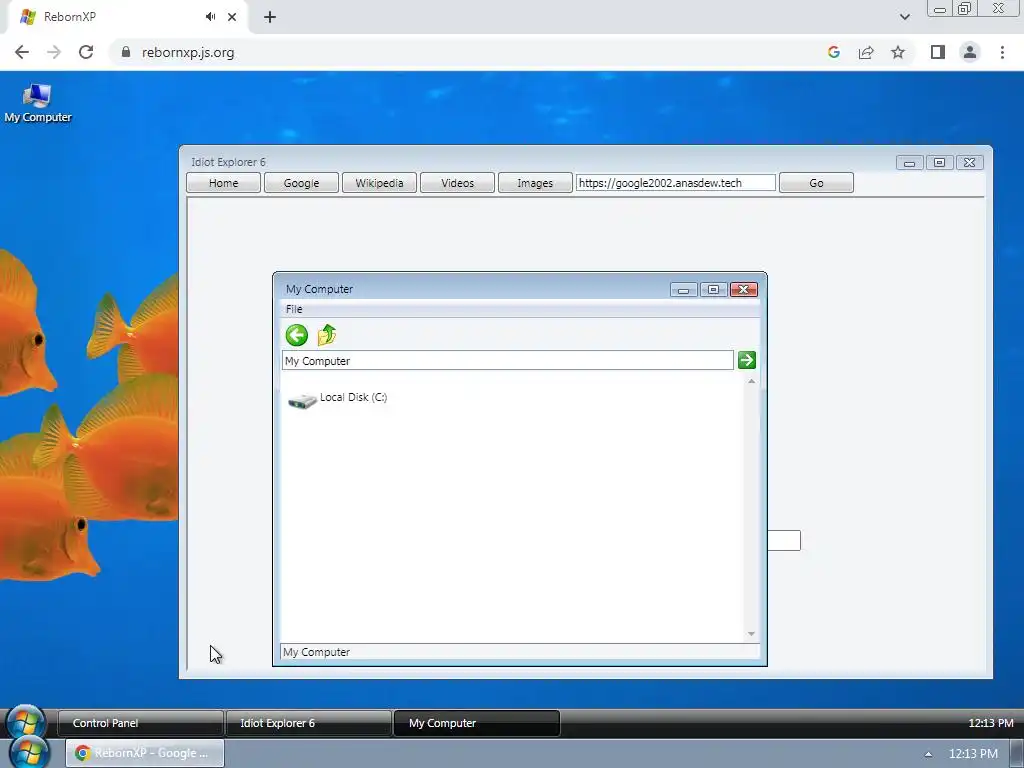Click the 12:13 PM host system clock
The image size is (1024, 768).
point(973,754)
